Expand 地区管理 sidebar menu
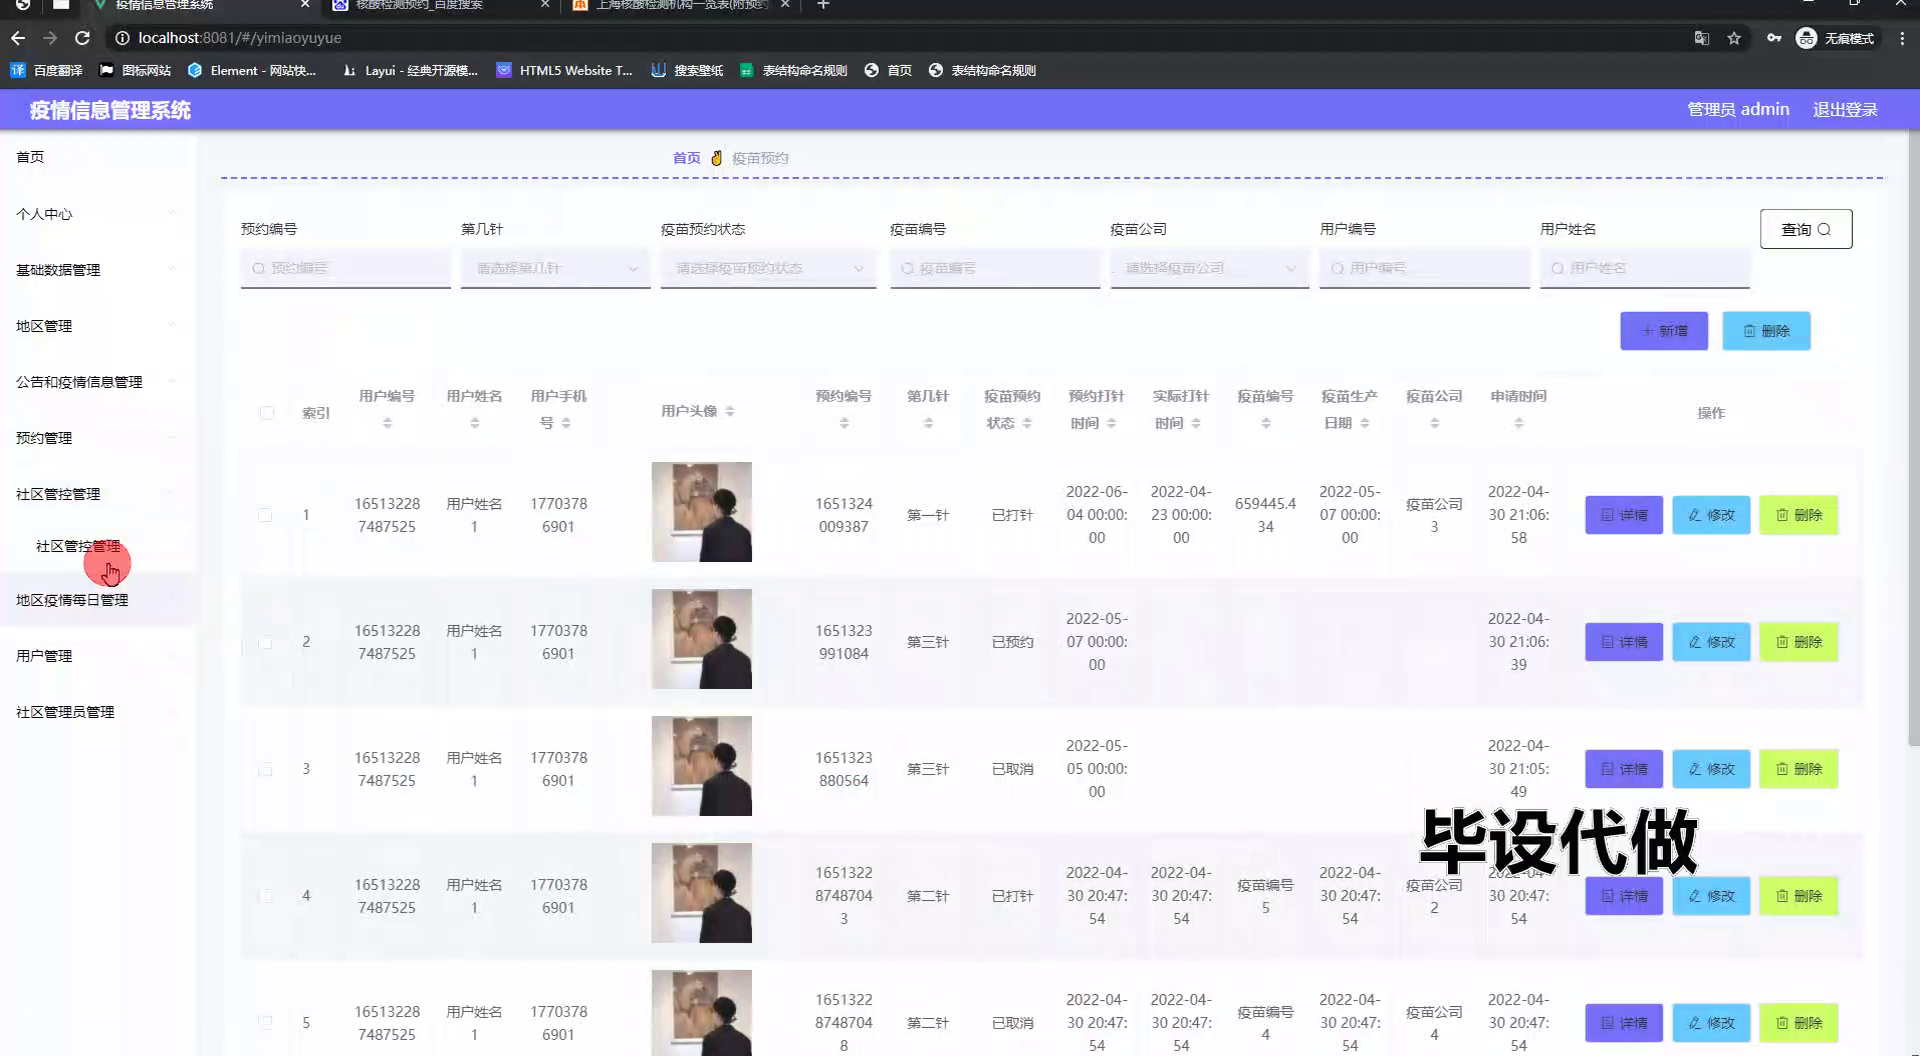1920x1056 pixels. (95, 326)
